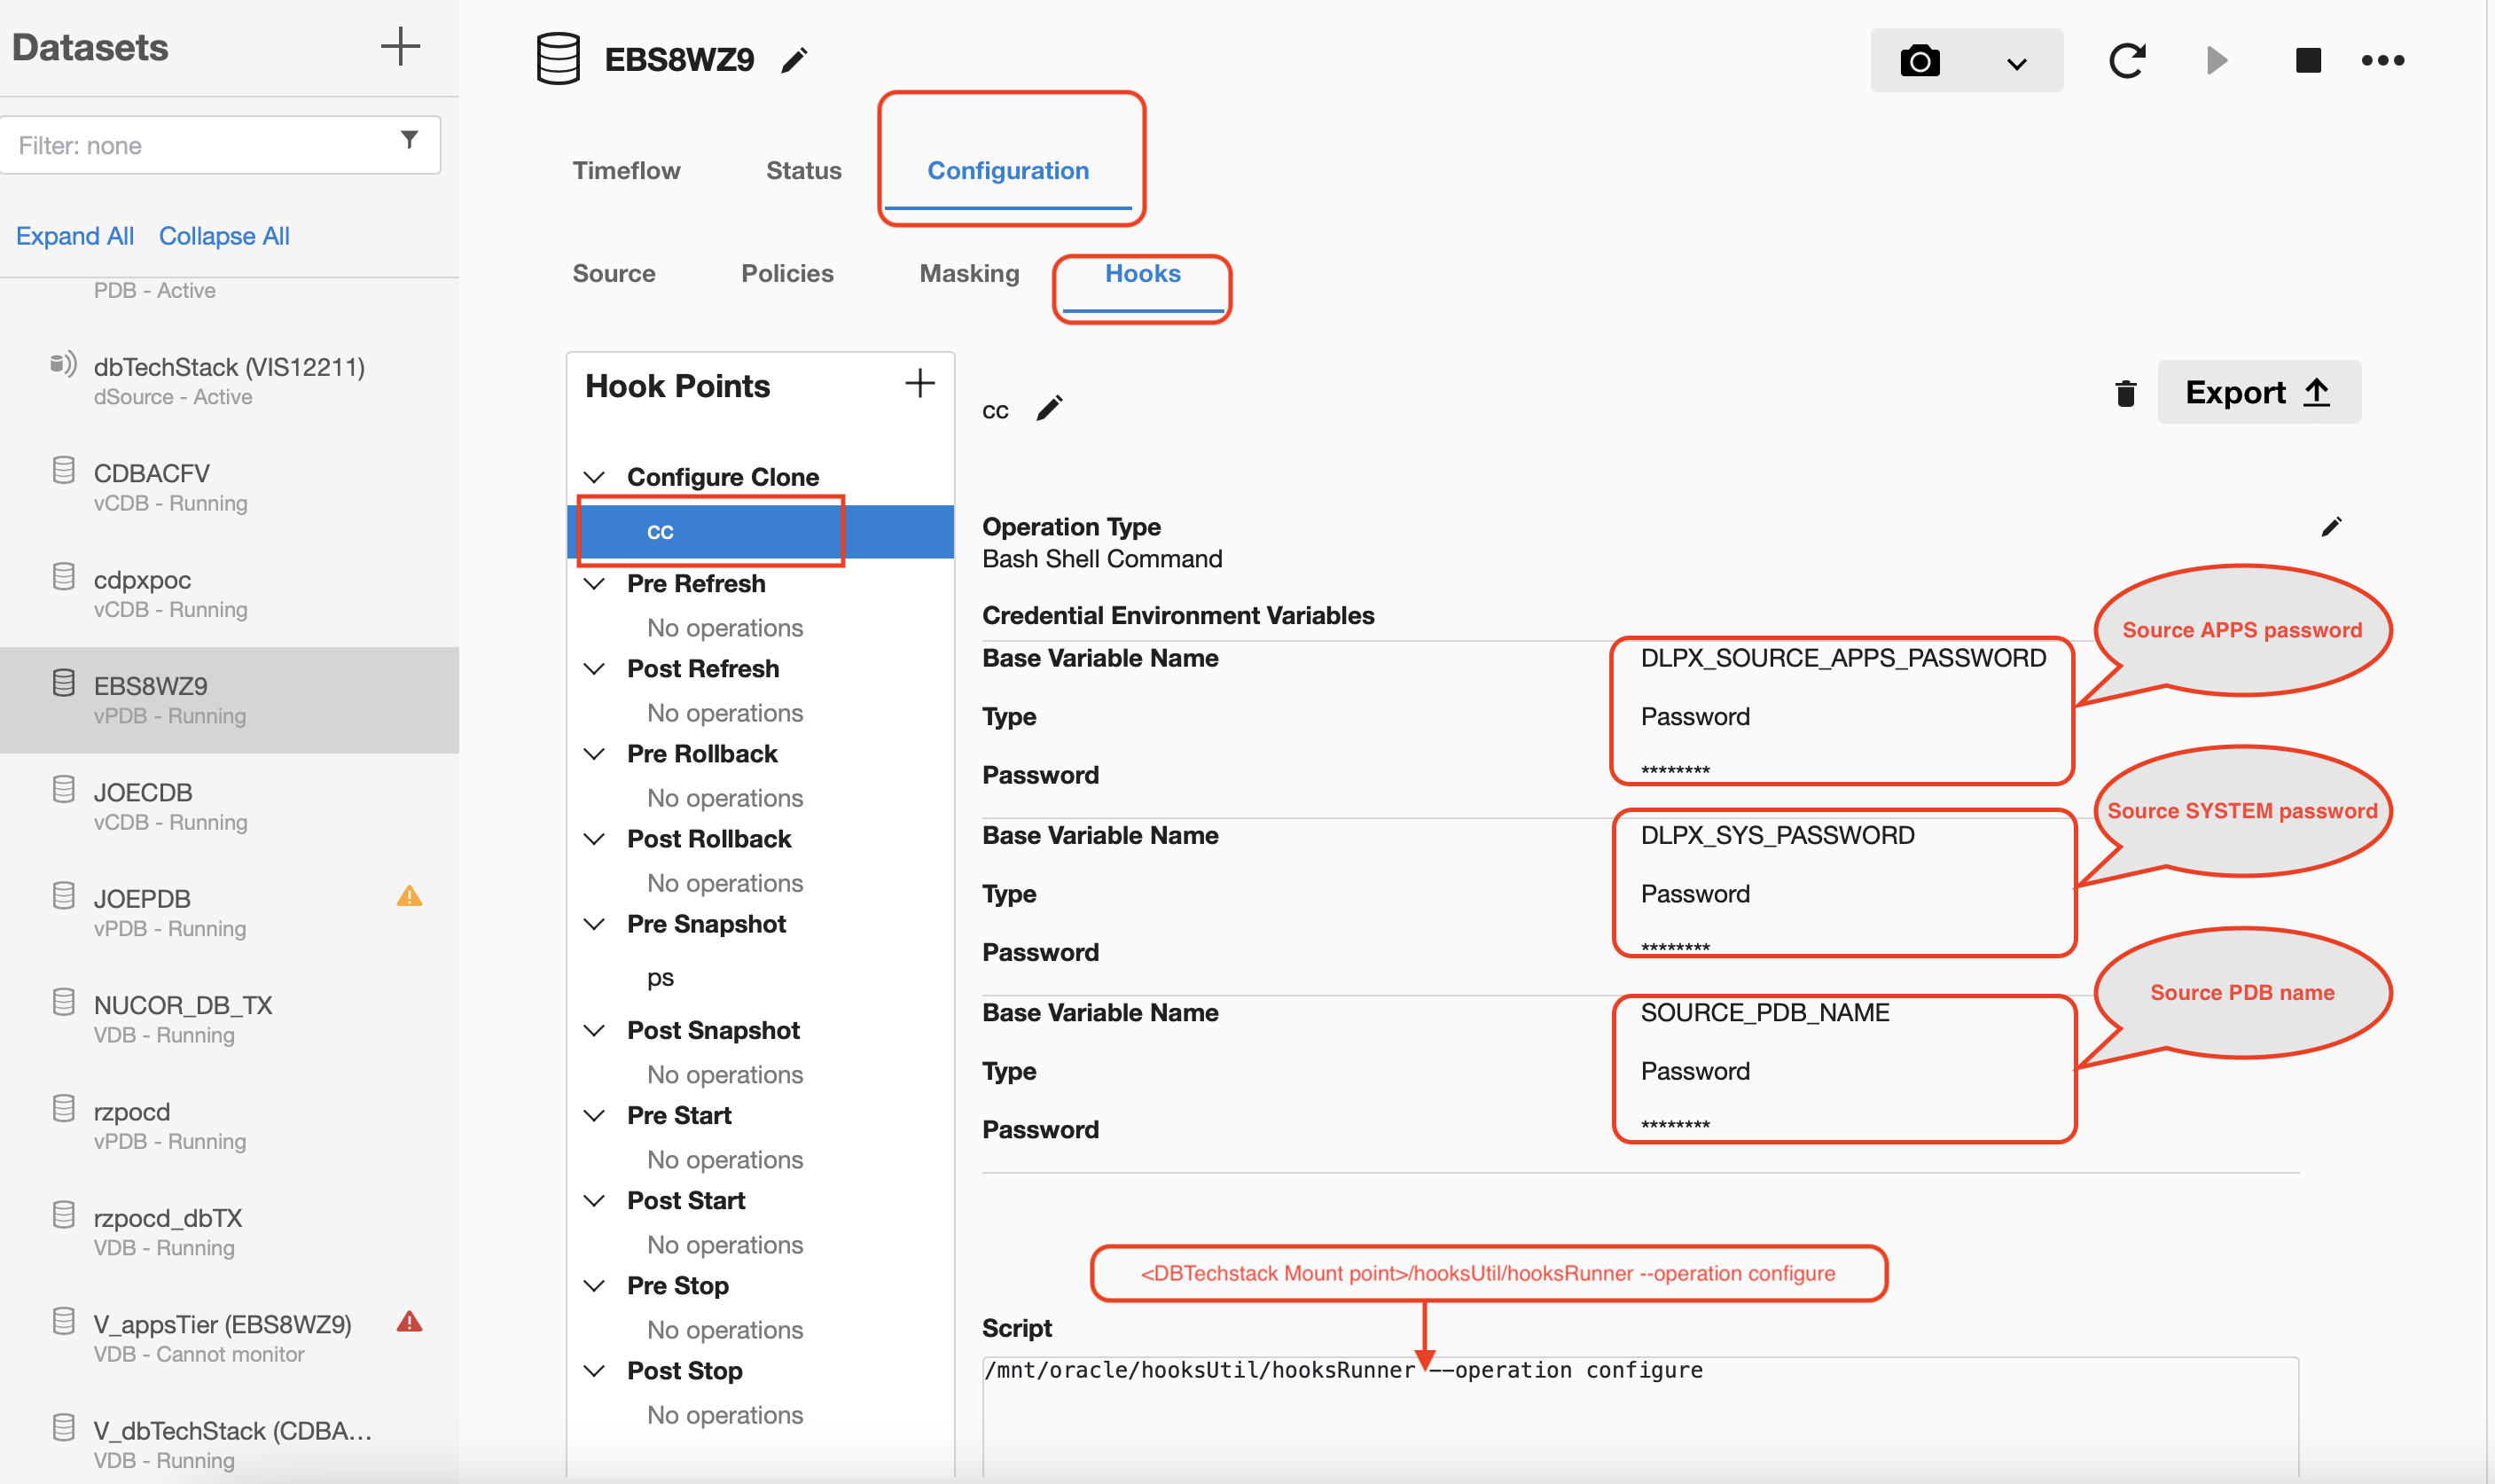Switch to the Policies configuration tab
The width and height of the screenshot is (2495, 1484).
click(x=788, y=272)
